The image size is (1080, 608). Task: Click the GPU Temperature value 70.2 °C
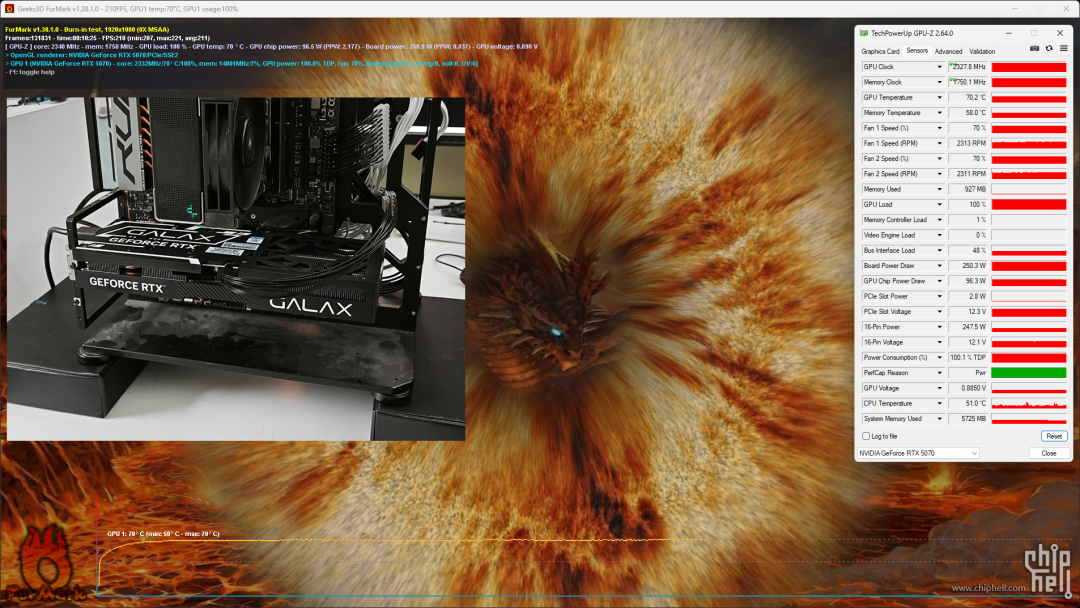[x=968, y=97]
